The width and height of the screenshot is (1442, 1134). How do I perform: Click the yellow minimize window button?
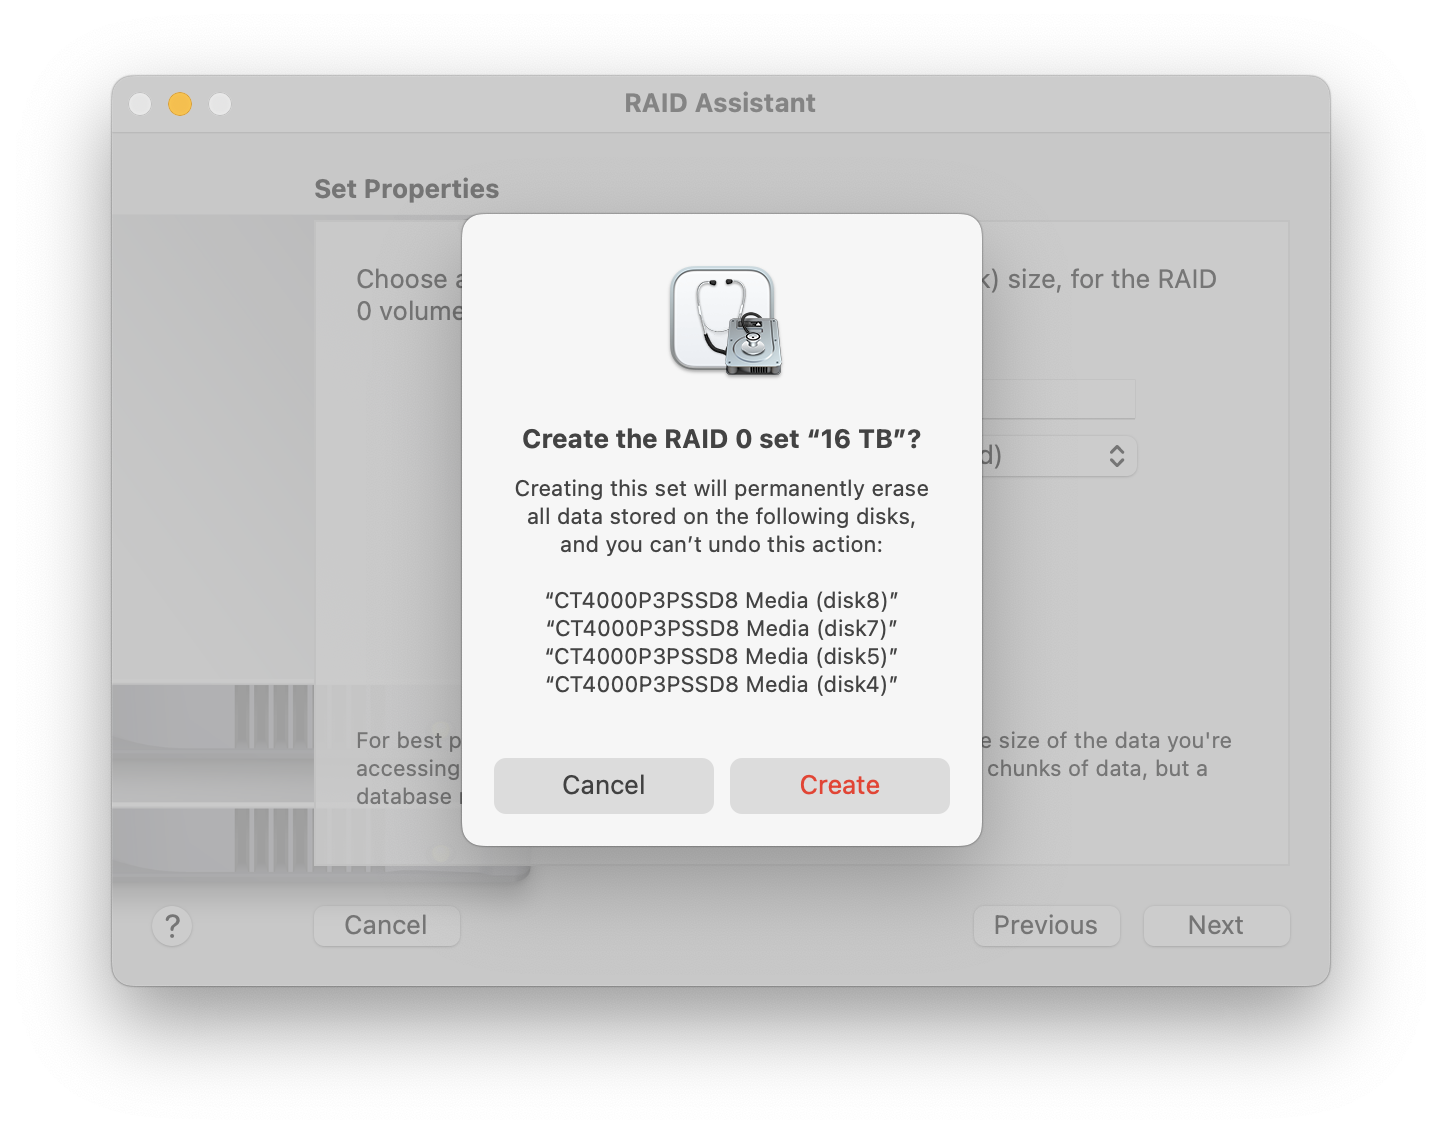point(180,104)
